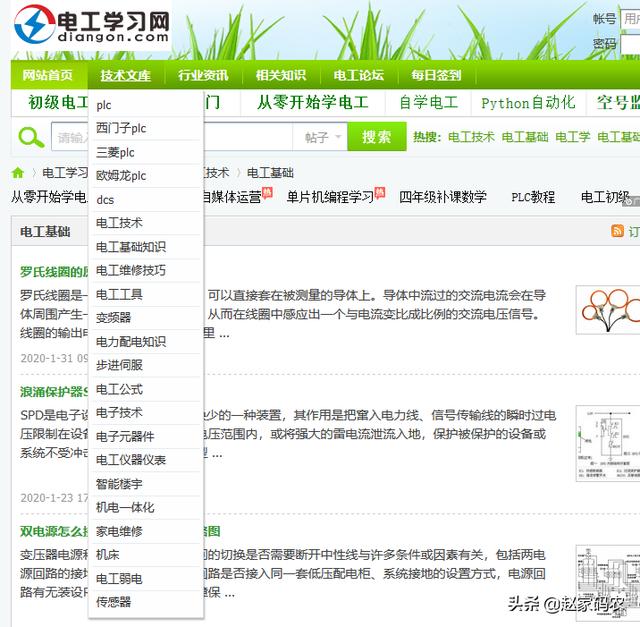
Task: Select 变频器 from the dropdown menu
Action: coord(146,318)
